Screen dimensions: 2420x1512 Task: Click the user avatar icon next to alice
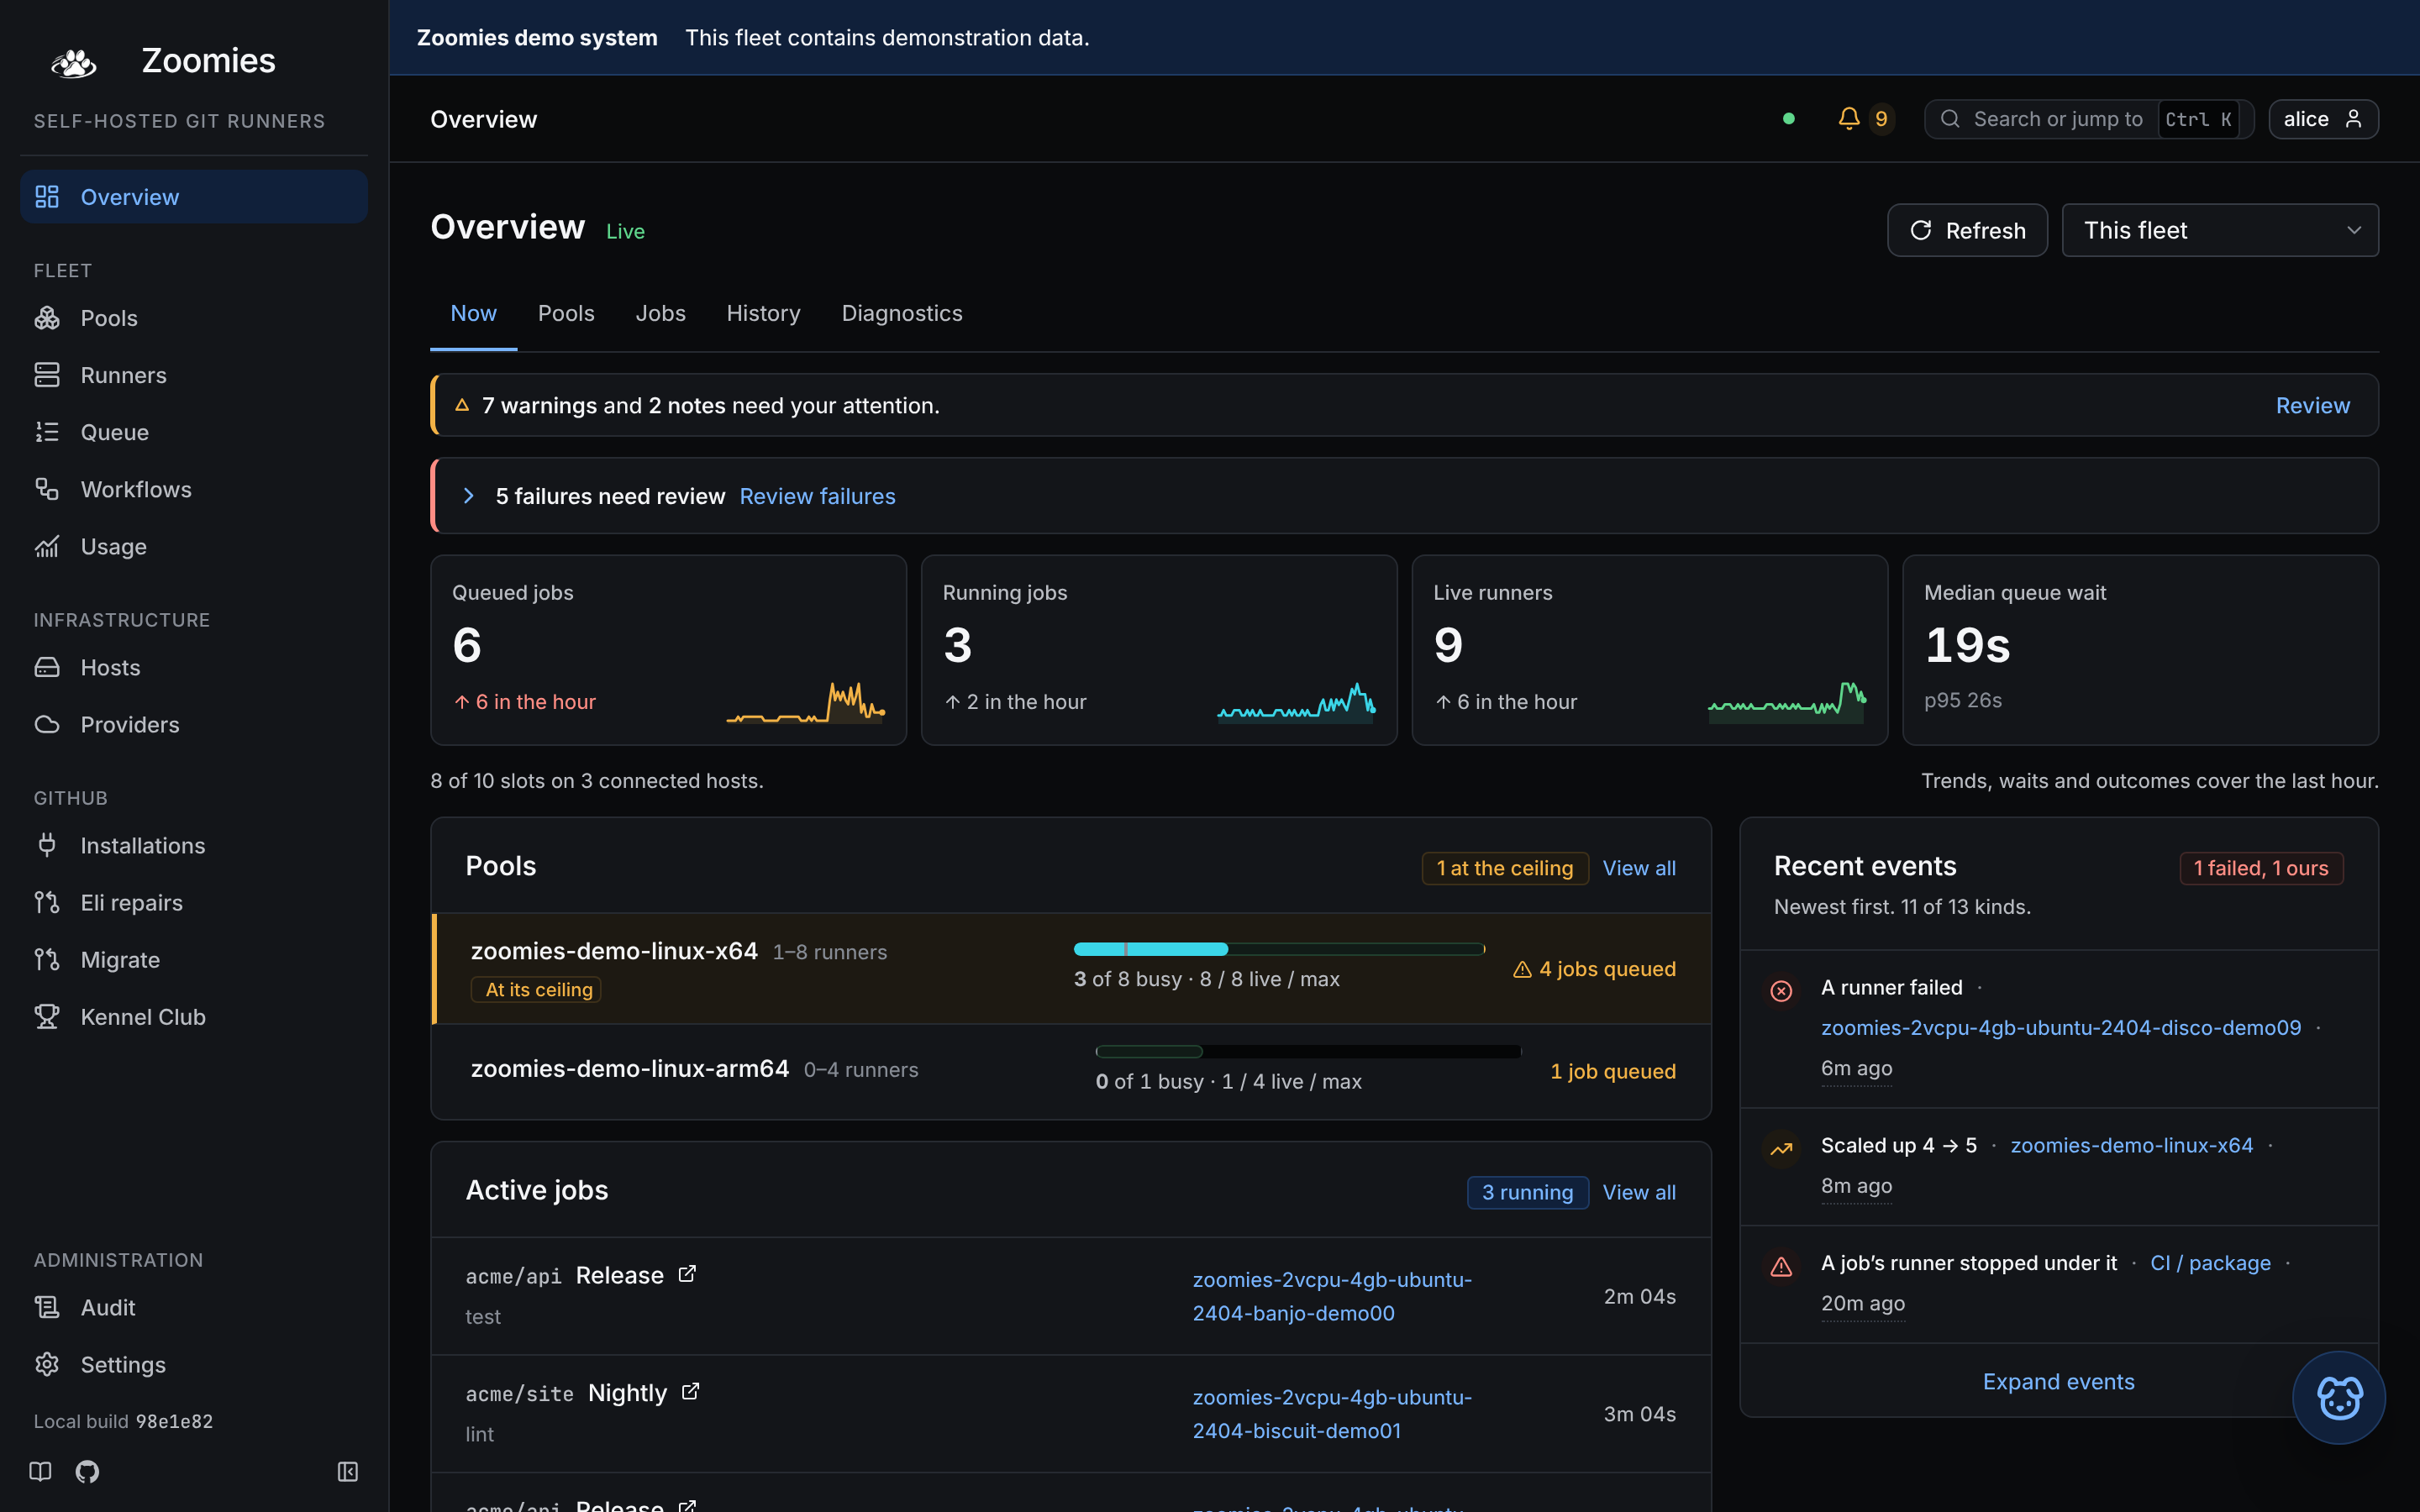click(x=2354, y=119)
